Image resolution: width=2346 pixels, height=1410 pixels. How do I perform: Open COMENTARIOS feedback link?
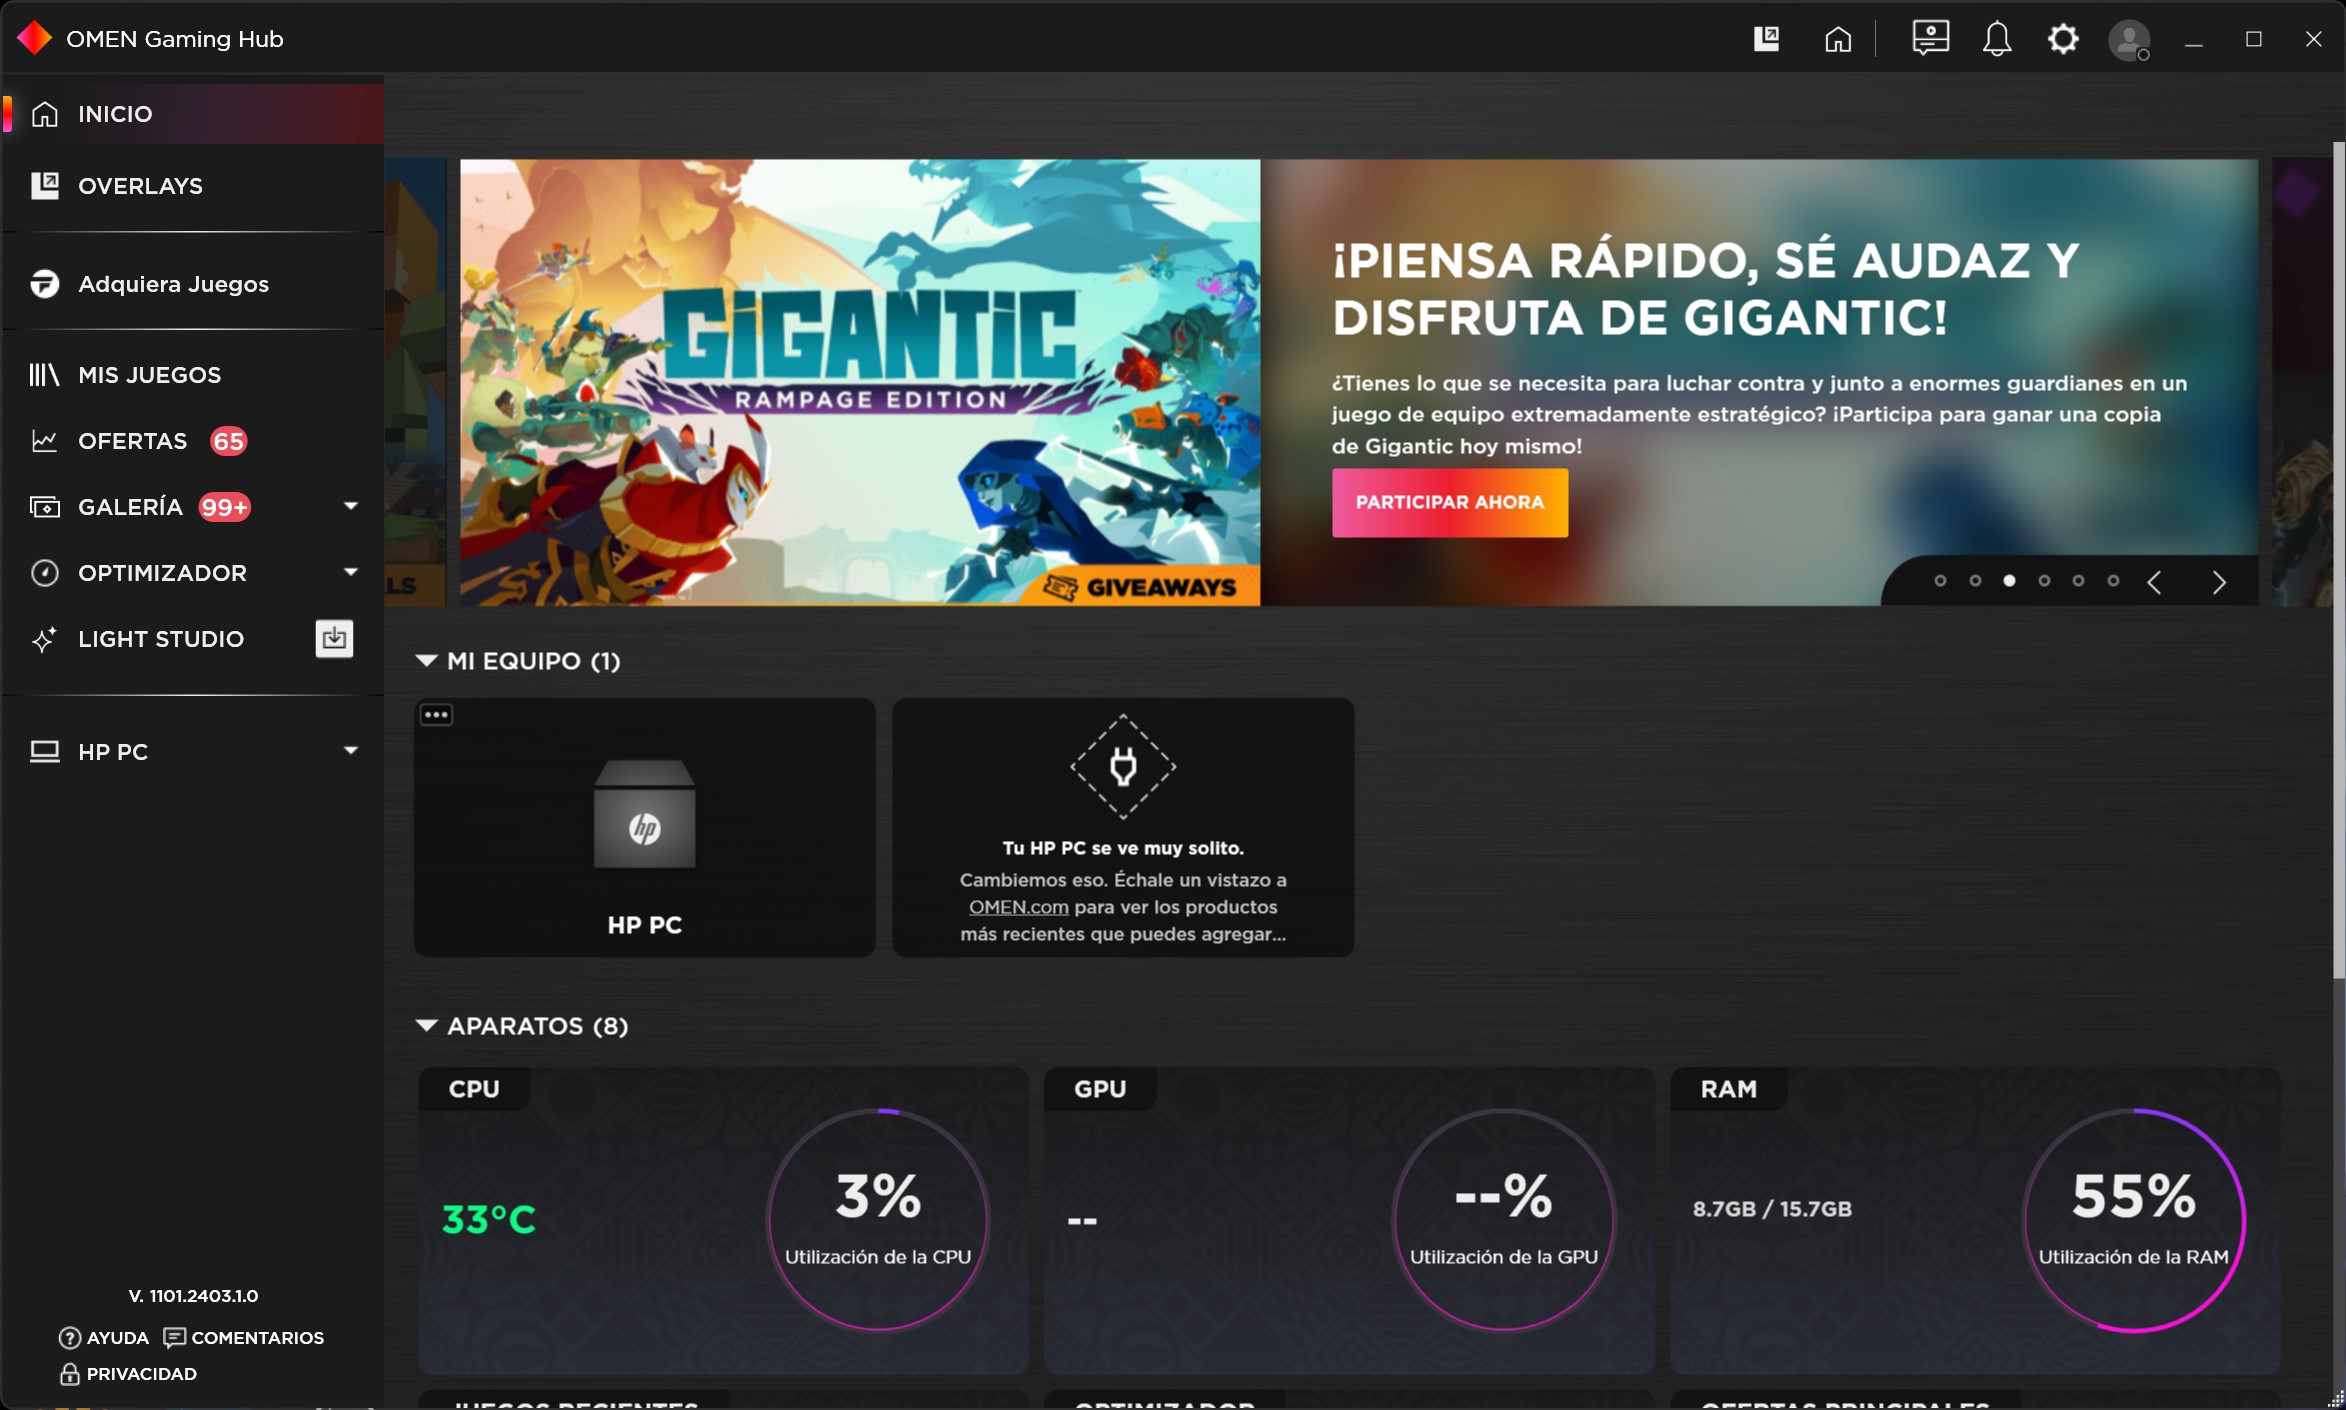click(243, 1337)
